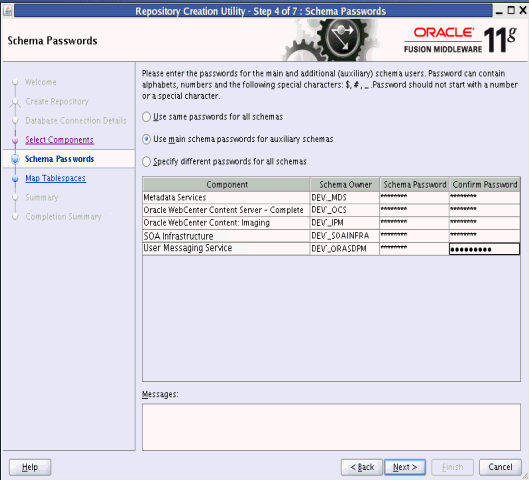Click the Schema Owner column header
The height and width of the screenshot is (480, 529).
pos(345,185)
